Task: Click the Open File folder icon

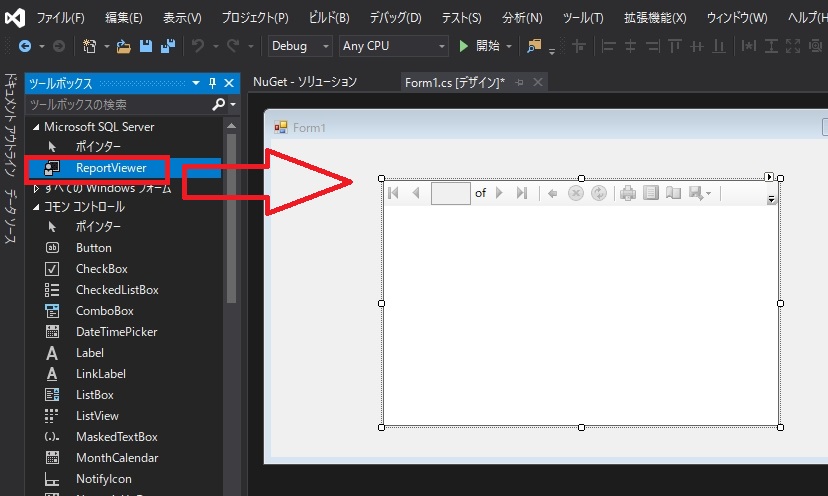Action: [124, 46]
